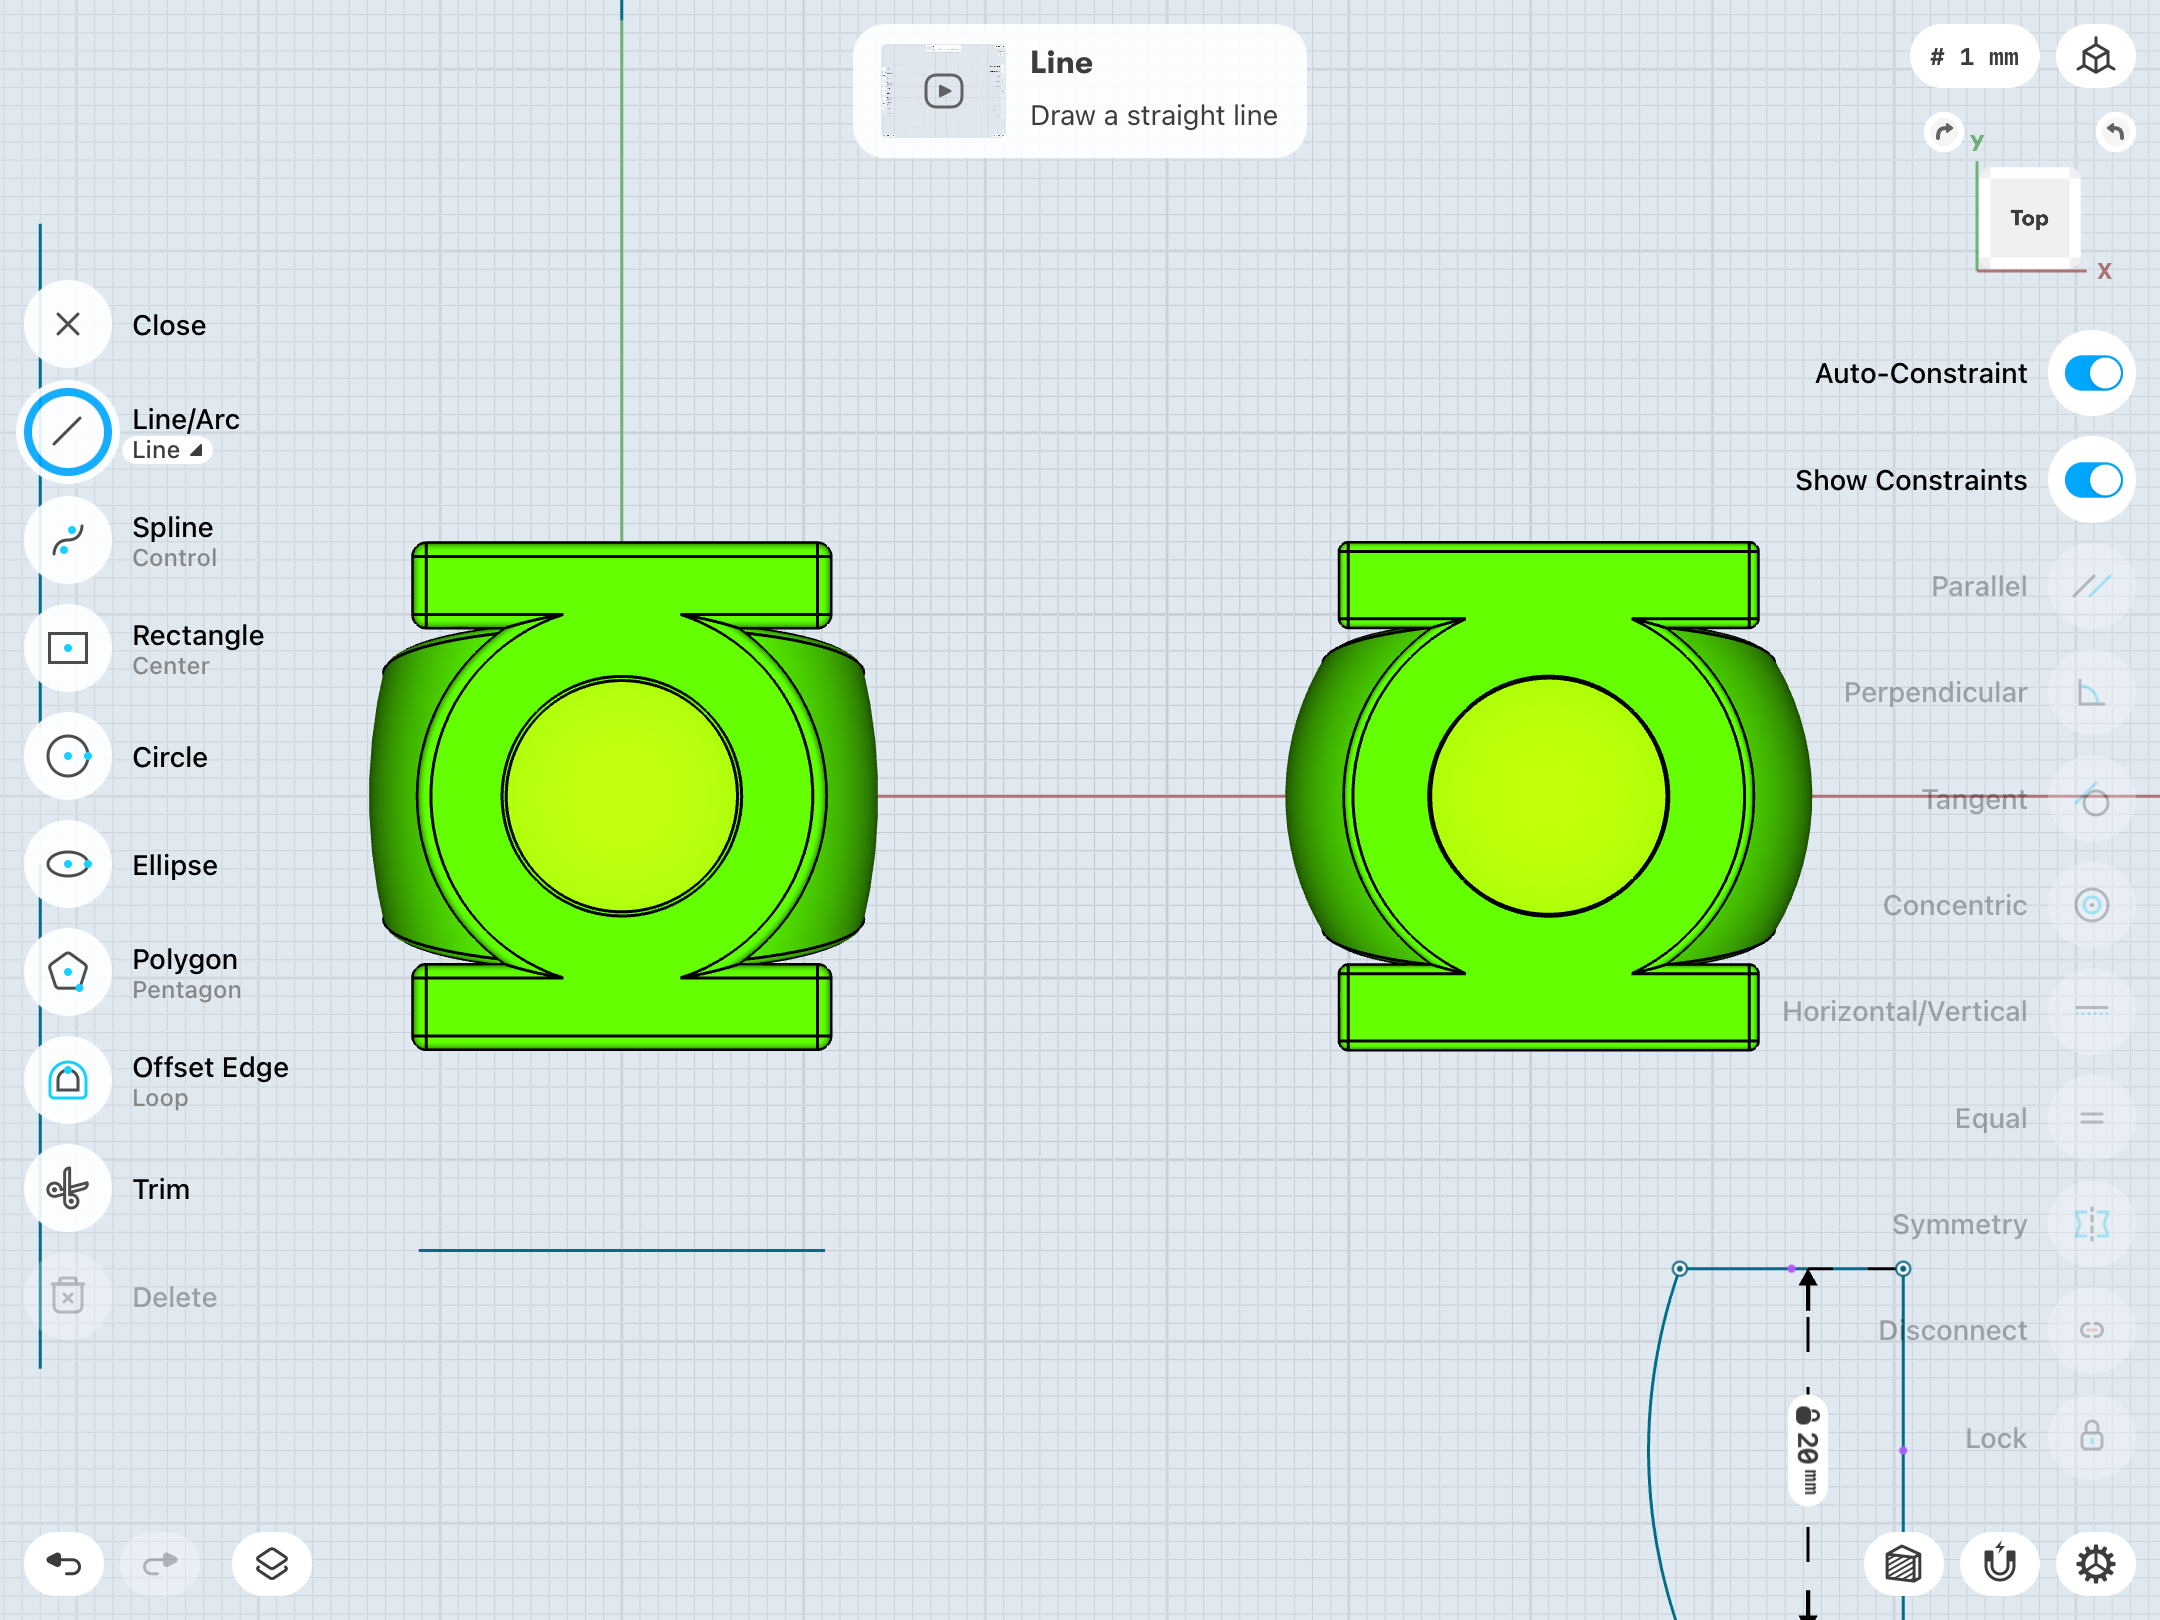Screen dimensions: 2160x1620
Task: Close the sketch tools menu
Action: click(x=68, y=324)
